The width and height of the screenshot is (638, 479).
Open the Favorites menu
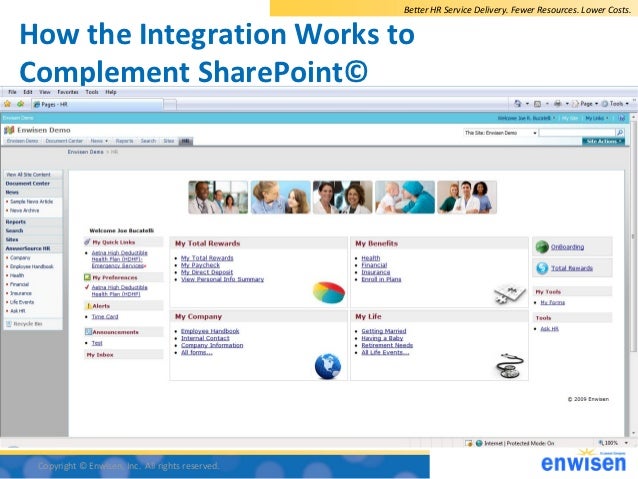pos(68,92)
